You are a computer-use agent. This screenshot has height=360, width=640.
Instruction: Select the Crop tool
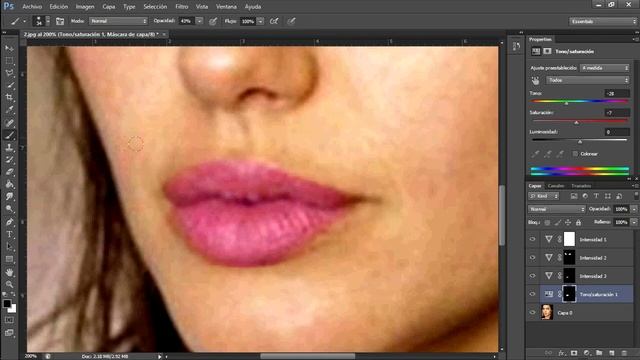click(9, 98)
